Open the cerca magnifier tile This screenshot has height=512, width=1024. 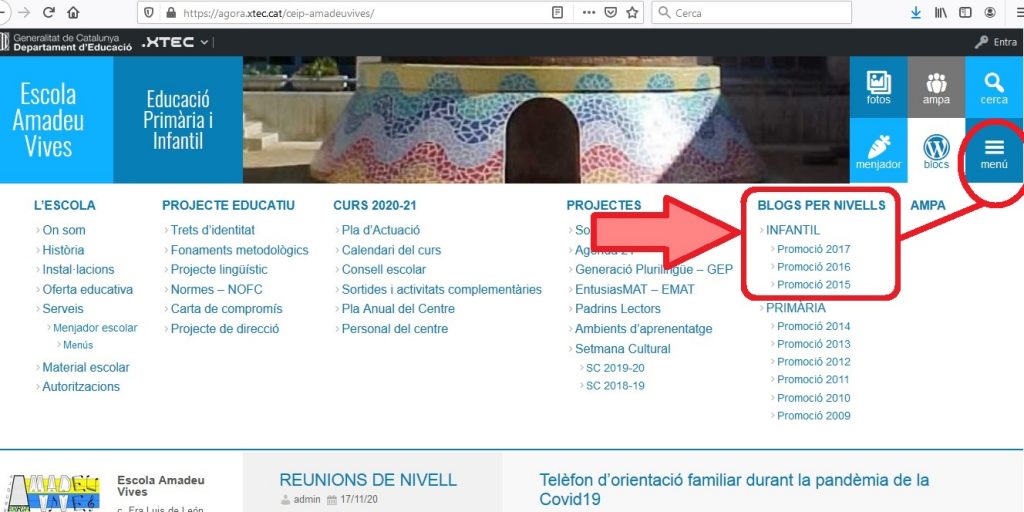(993, 87)
